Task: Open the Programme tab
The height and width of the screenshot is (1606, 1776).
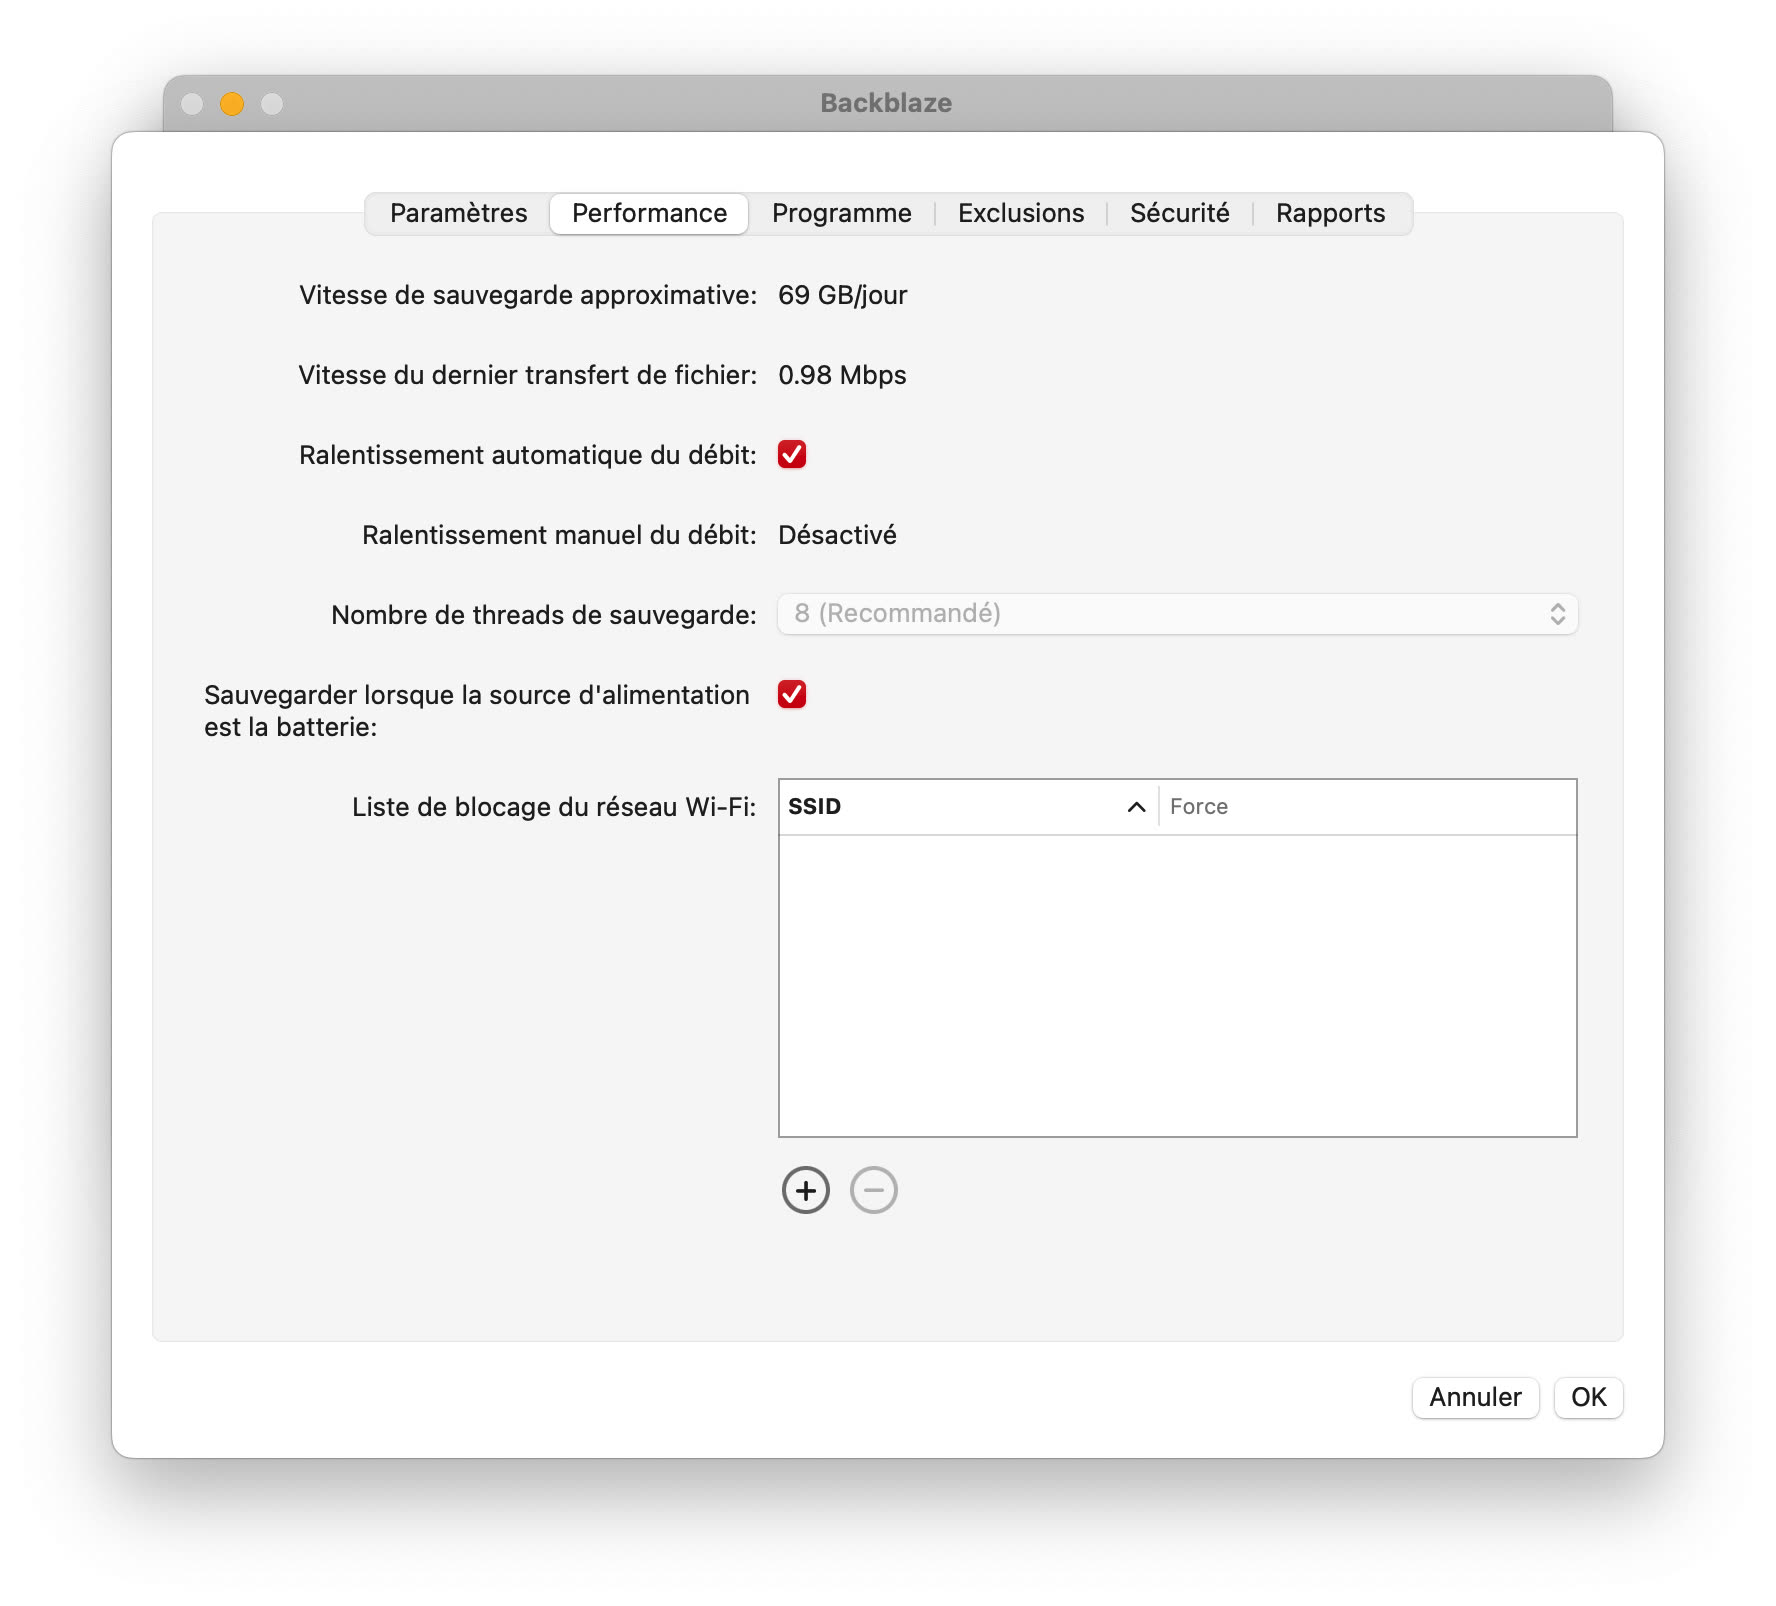Action: pos(841,213)
